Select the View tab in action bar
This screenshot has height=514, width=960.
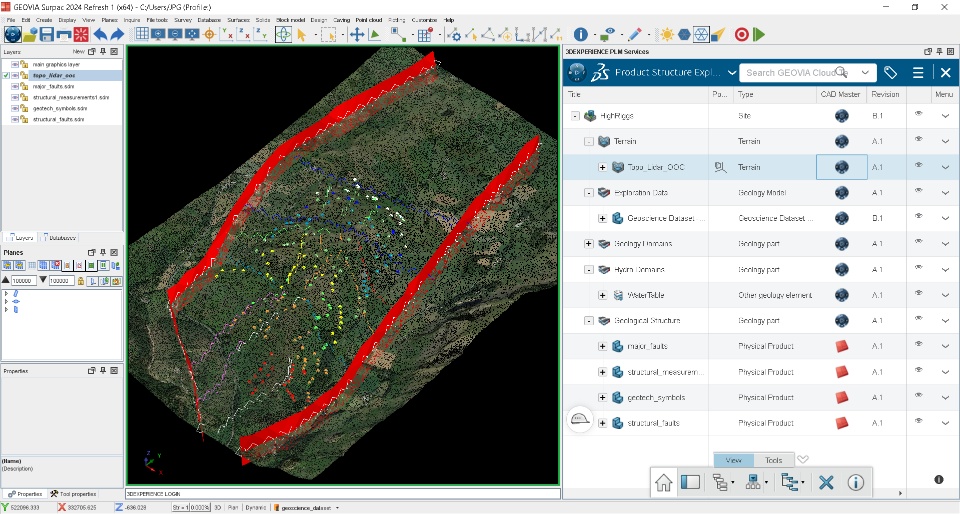coord(733,460)
